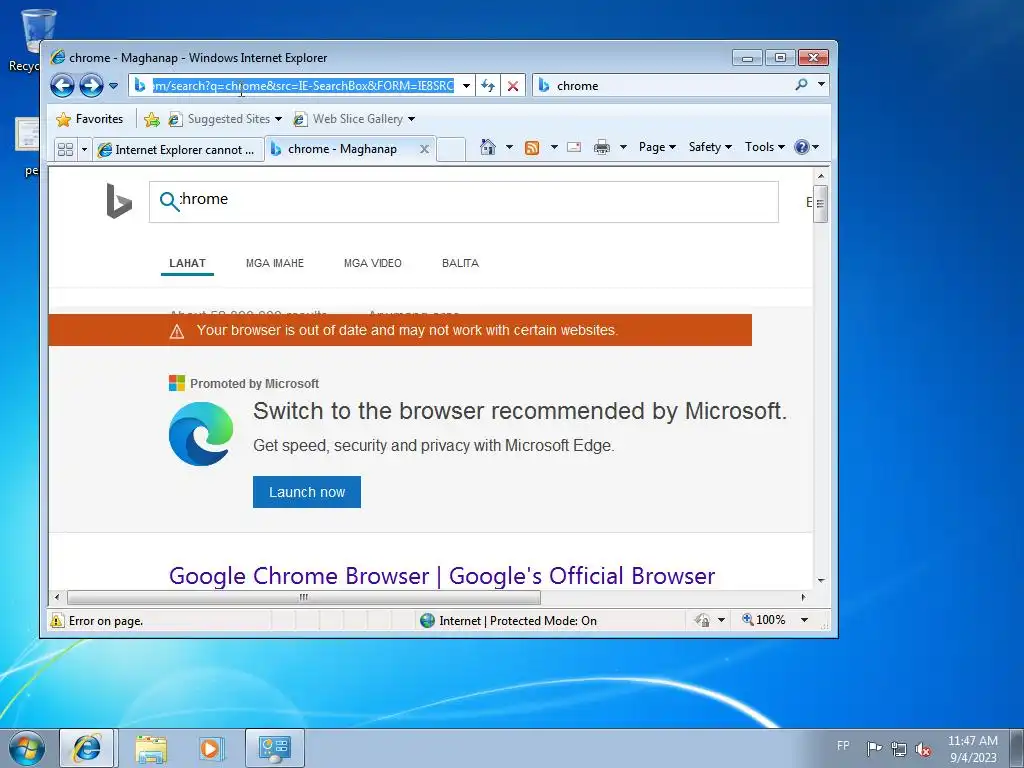Click inside the Bing search text field
The width and height of the screenshot is (1024, 768).
coord(464,202)
